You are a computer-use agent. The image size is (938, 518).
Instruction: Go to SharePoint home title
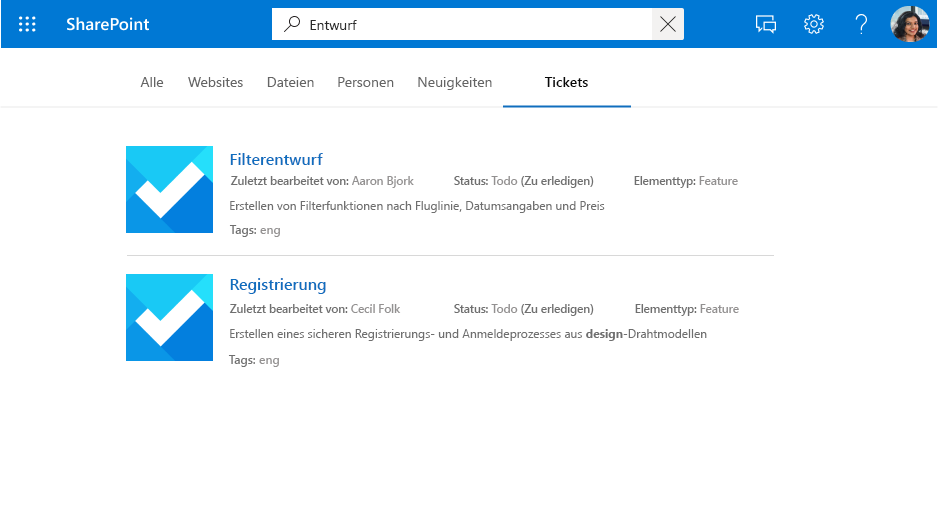108,24
